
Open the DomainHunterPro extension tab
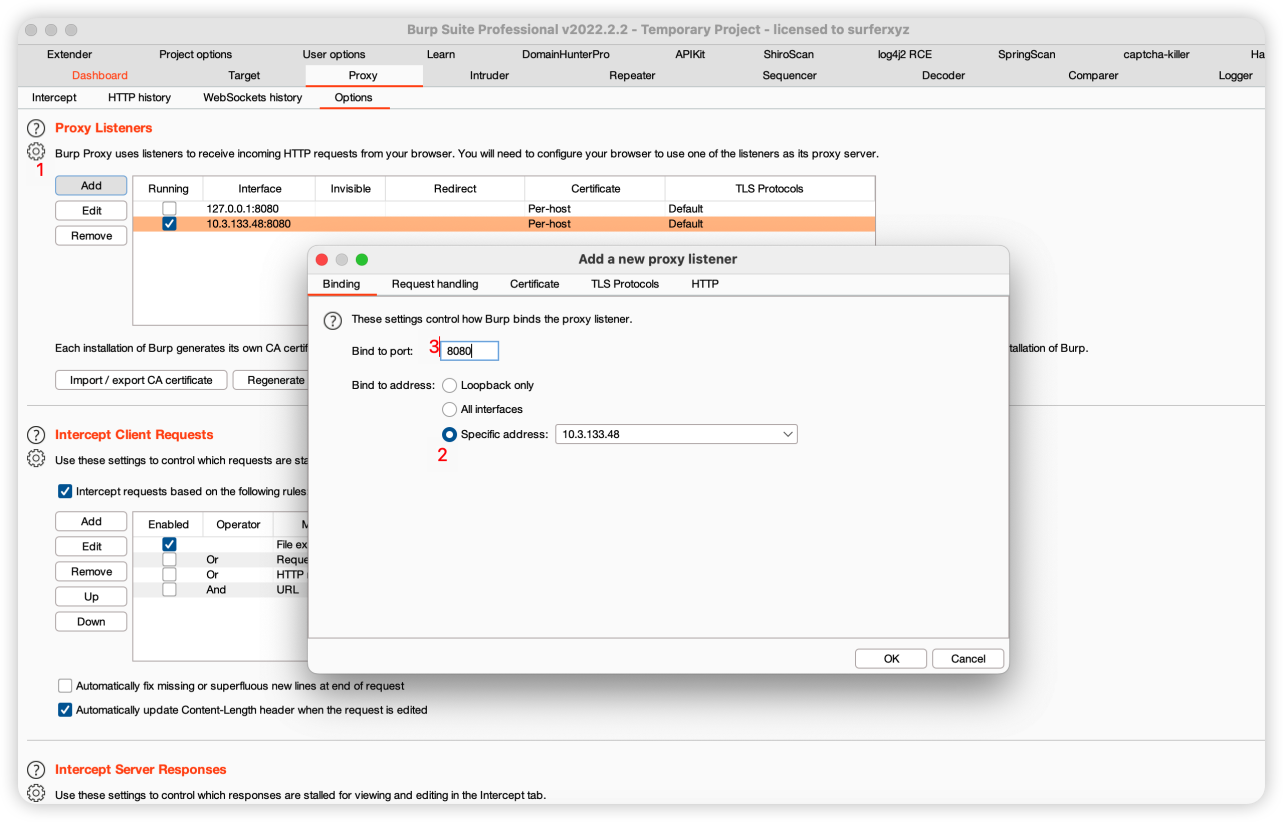tap(565, 54)
